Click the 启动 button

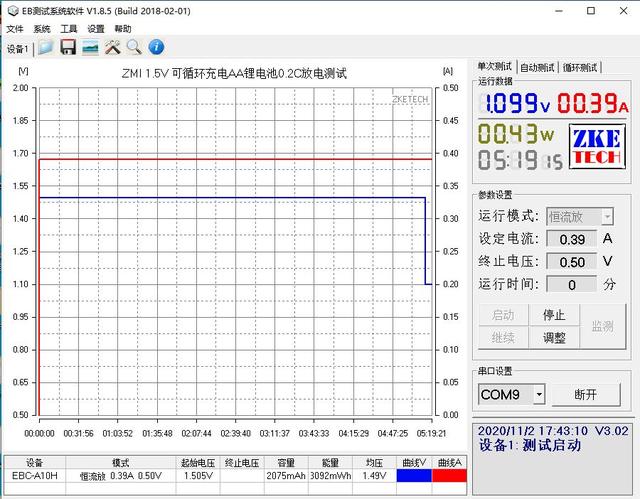coord(503,315)
